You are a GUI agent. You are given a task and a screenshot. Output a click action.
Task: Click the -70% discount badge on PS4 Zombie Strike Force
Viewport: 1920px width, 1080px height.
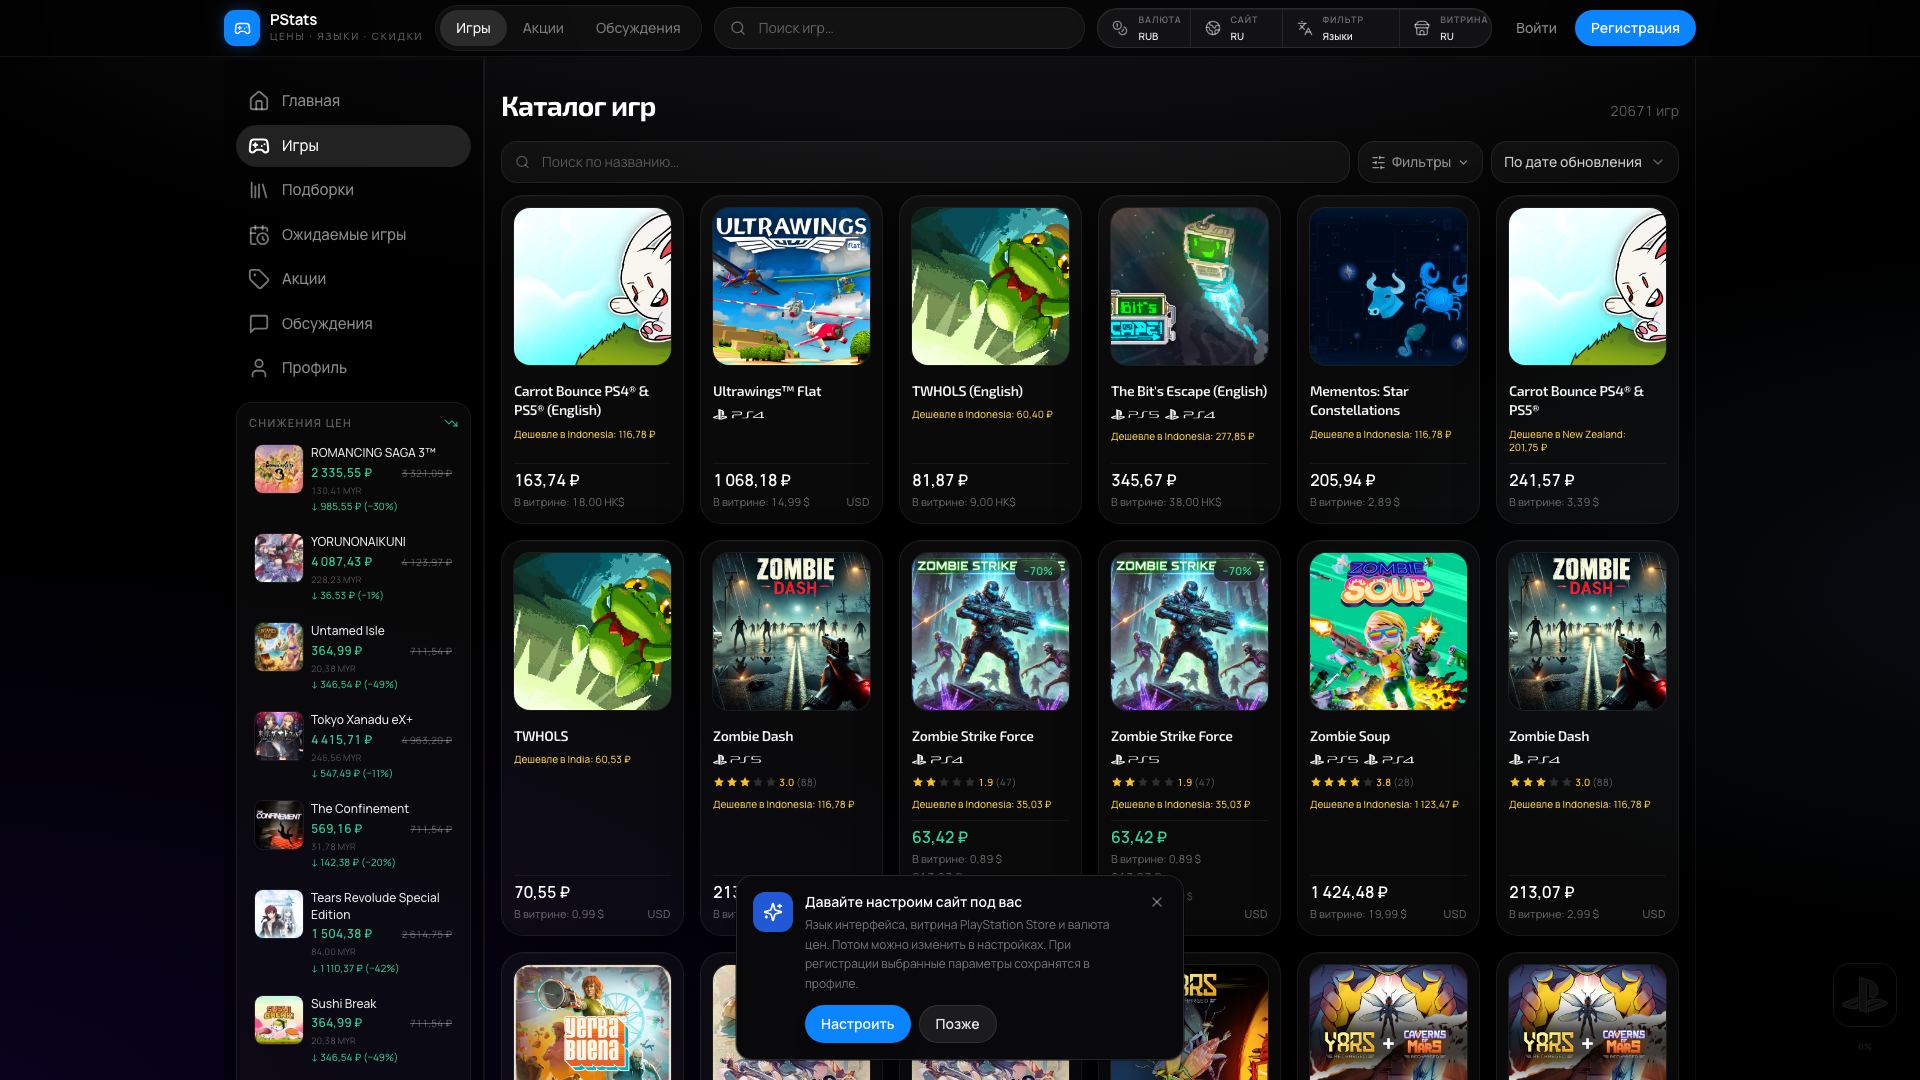tap(1038, 571)
